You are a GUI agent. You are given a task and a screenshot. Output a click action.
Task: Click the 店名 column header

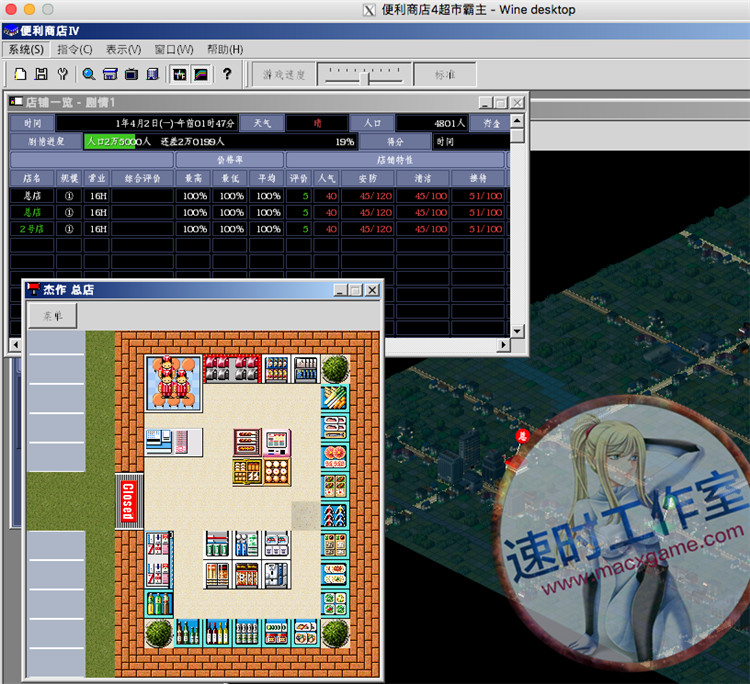tap(32, 178)
